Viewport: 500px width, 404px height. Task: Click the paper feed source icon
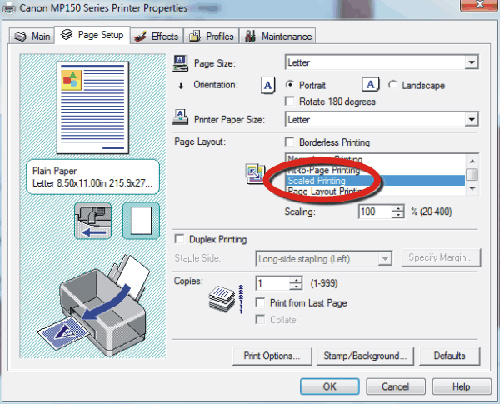93,220
